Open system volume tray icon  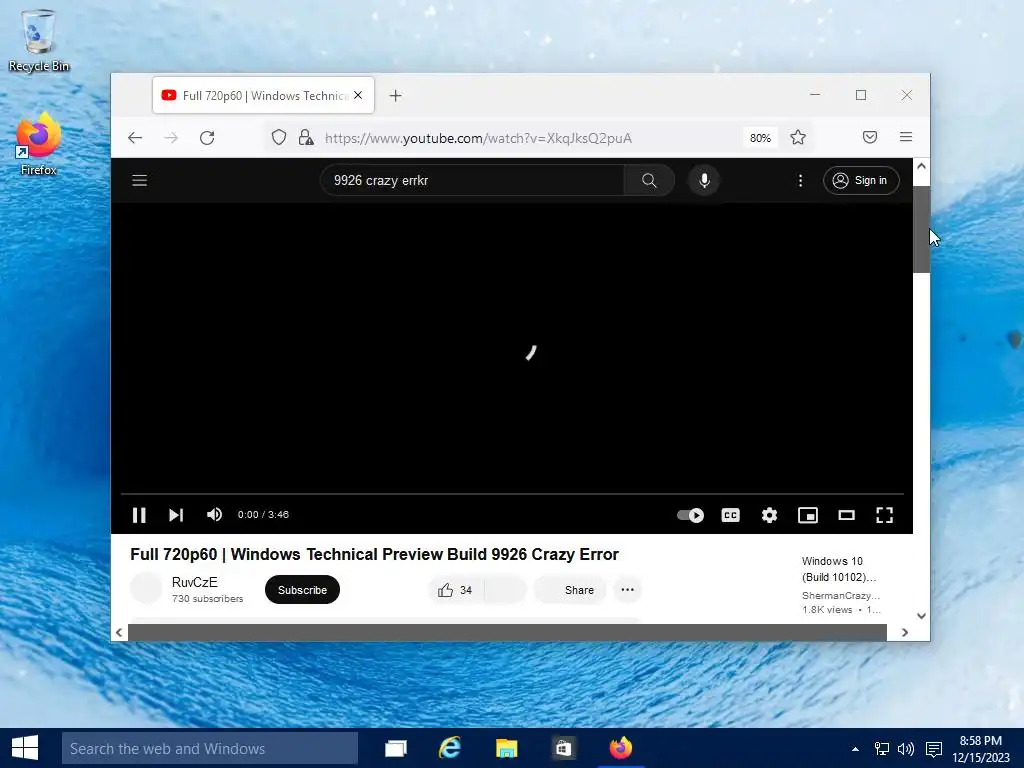tap(906, 749)
